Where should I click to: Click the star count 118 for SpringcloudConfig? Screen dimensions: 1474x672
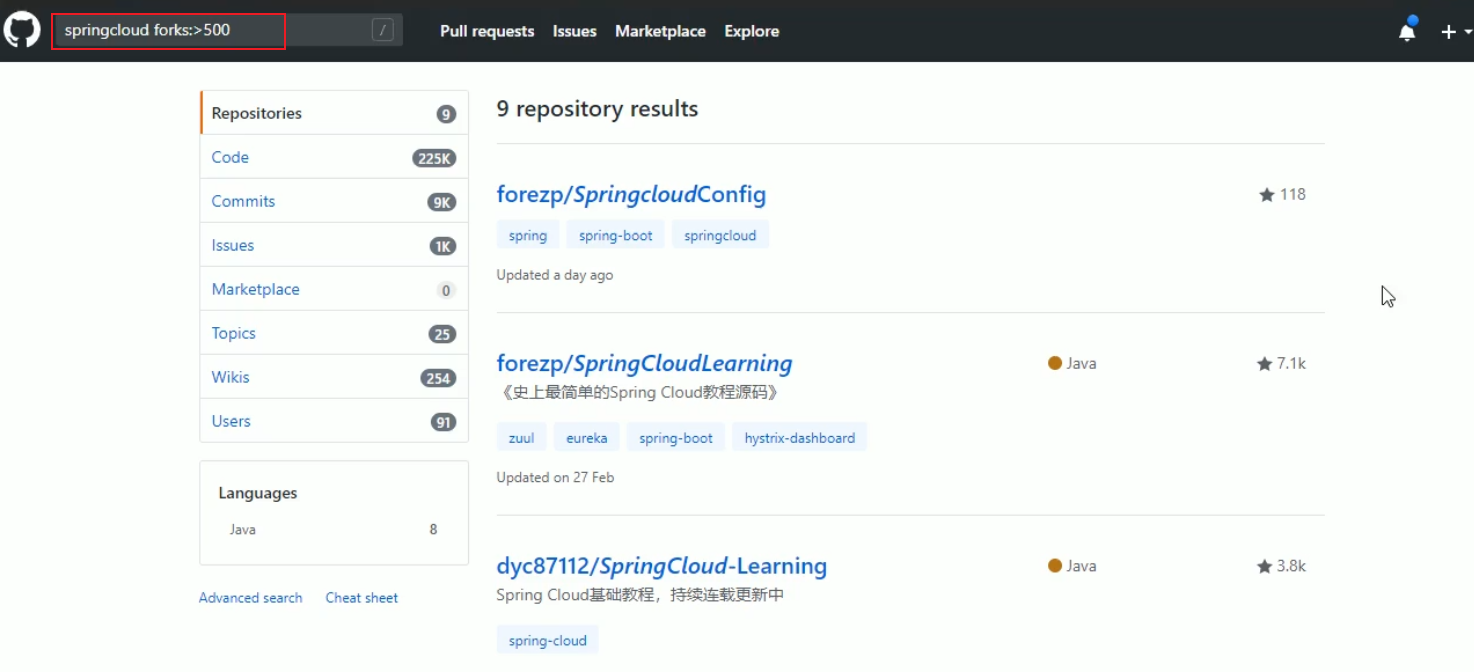pos(1282,194)
